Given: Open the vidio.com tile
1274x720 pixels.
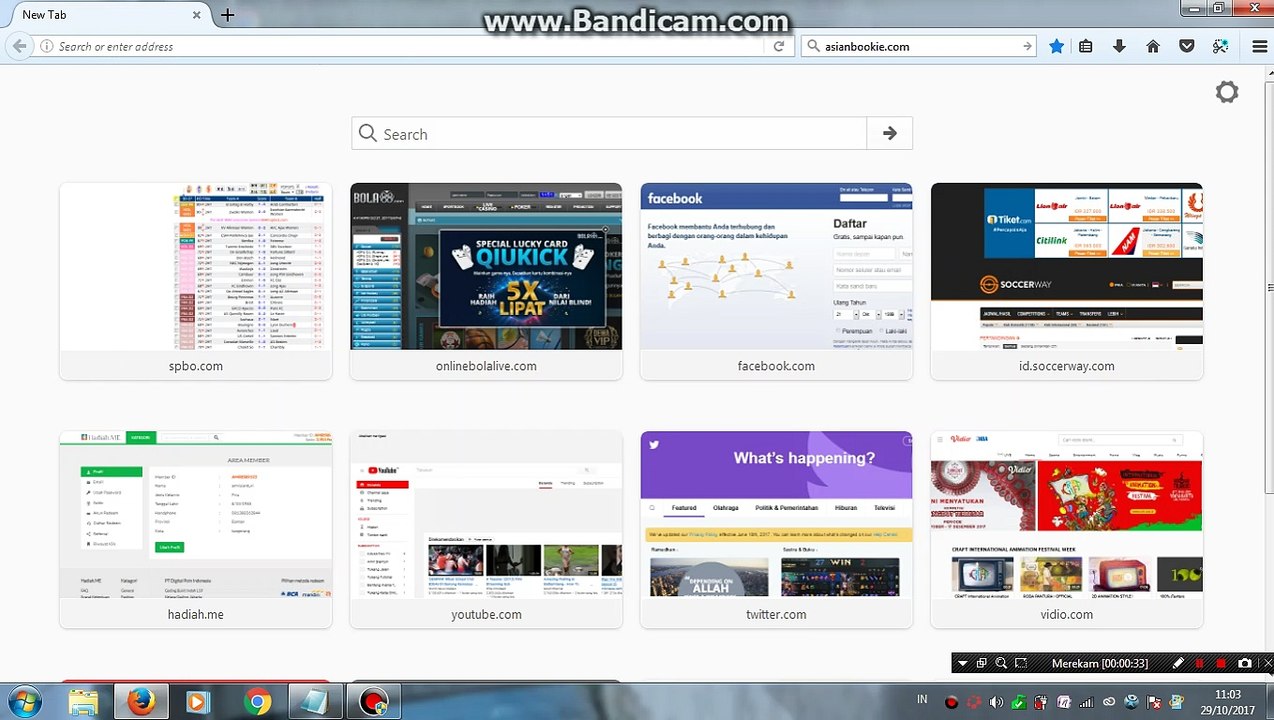Looking at the screenshot, I should pyautogui.click(x=1067, y=529).
